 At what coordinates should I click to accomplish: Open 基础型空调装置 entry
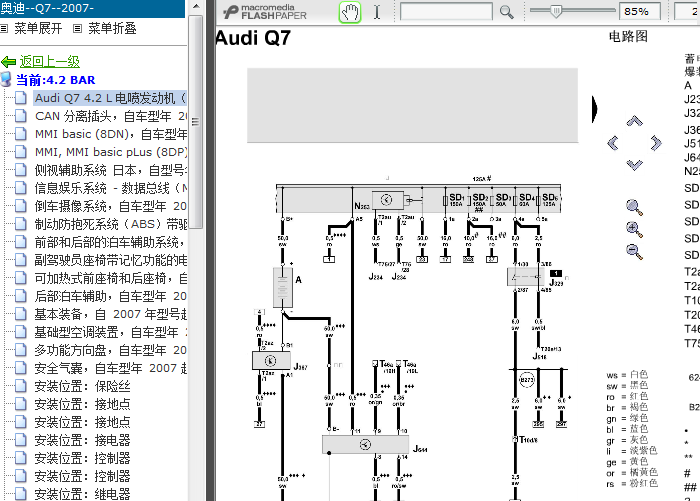tap(111, 332)
